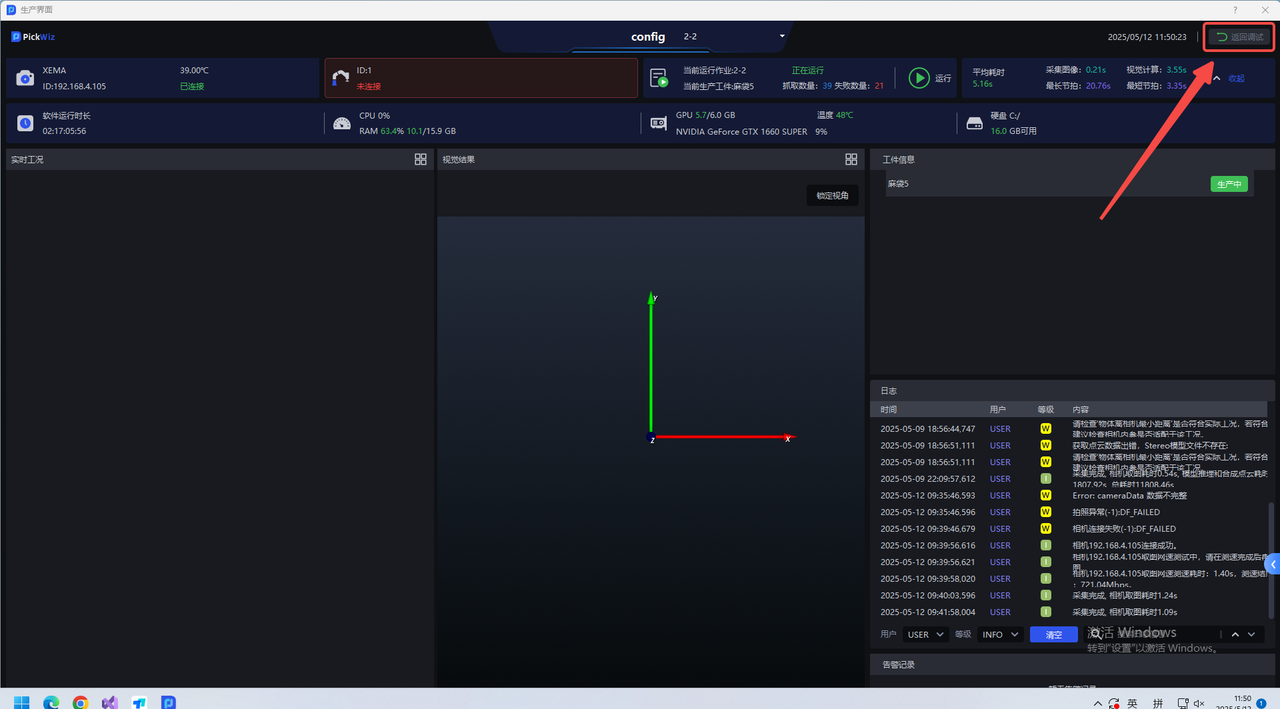Click the CPU gauge icon
Viewport: 1280px width, 709px height.
342,123
